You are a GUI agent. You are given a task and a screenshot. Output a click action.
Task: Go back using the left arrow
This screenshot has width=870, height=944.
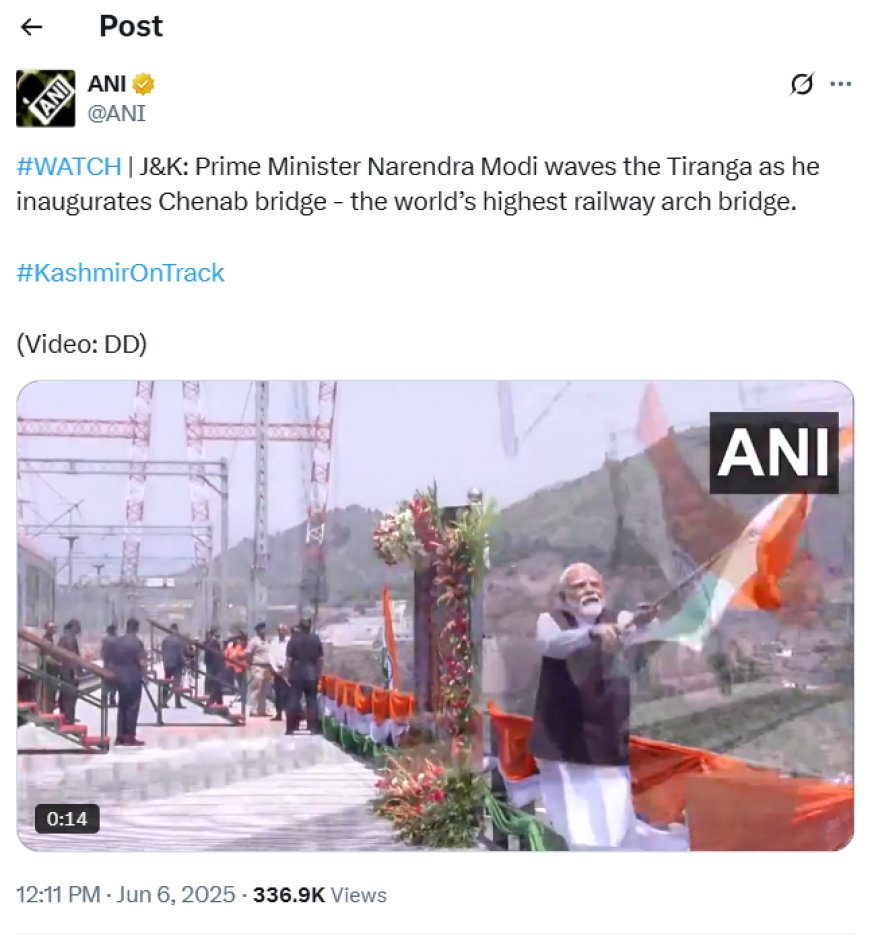[31, 26]
